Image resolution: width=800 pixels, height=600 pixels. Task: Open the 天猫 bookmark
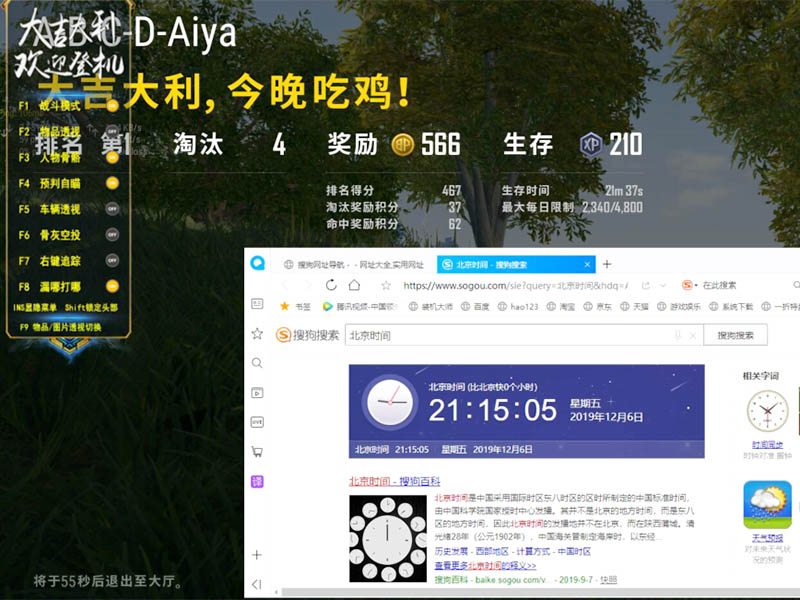(634, 306)
